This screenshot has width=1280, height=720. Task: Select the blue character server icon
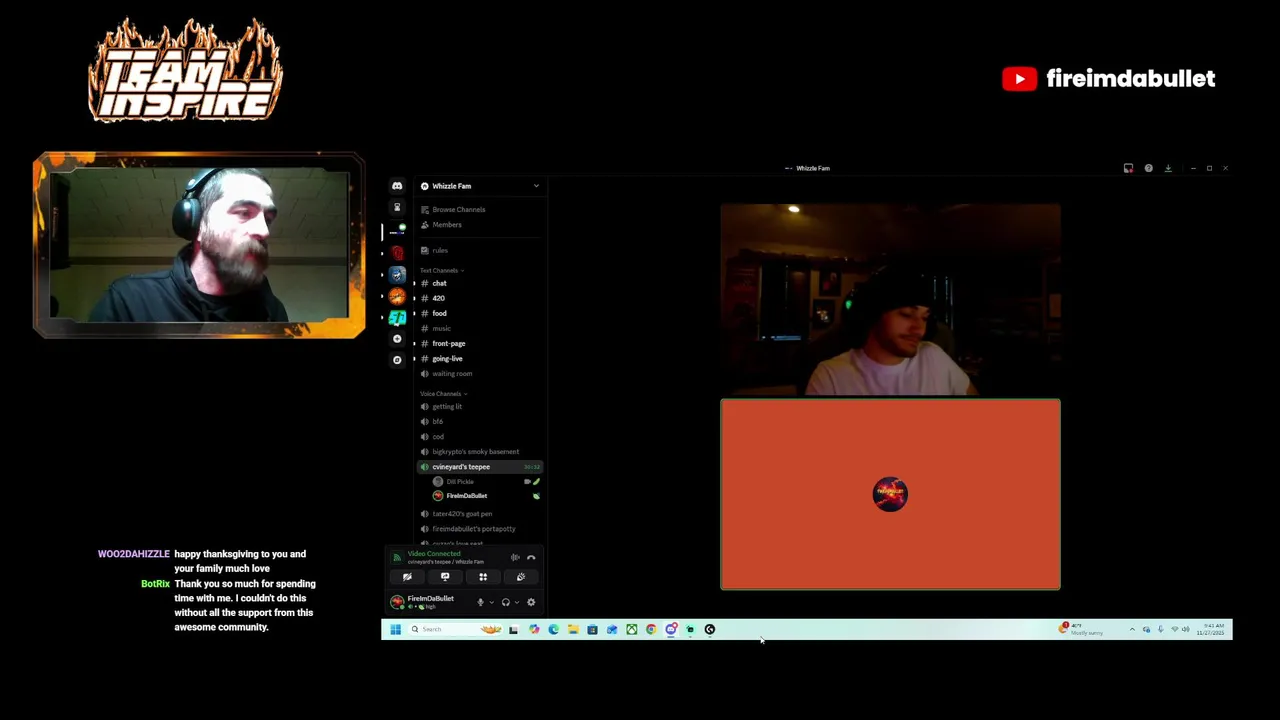397,274
